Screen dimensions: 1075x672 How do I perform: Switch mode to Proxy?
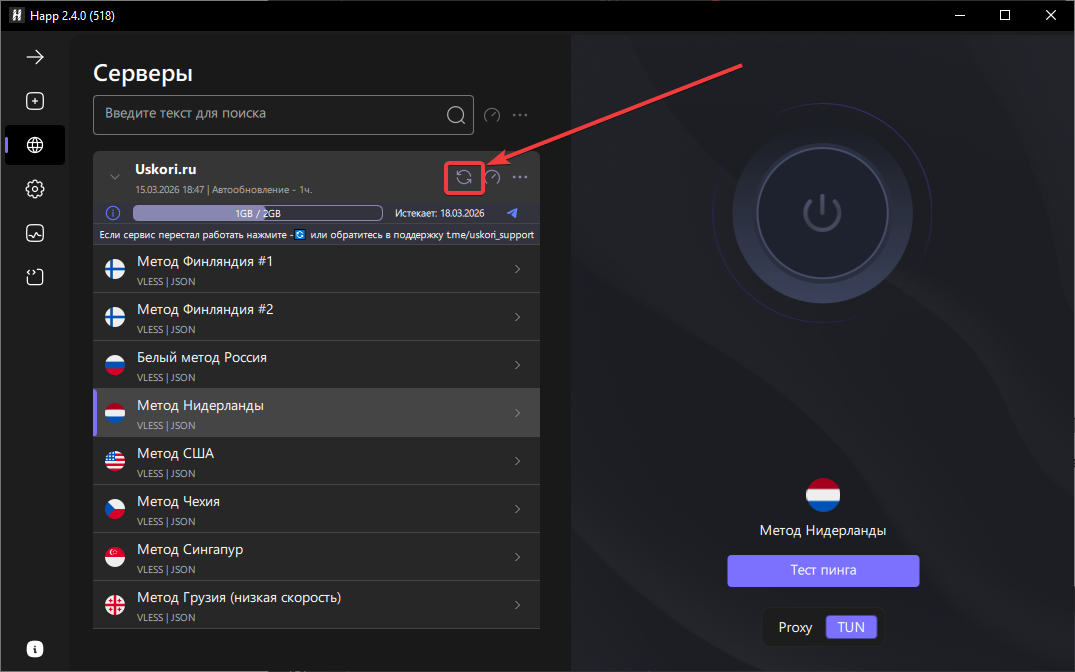(x=795, y=628)
